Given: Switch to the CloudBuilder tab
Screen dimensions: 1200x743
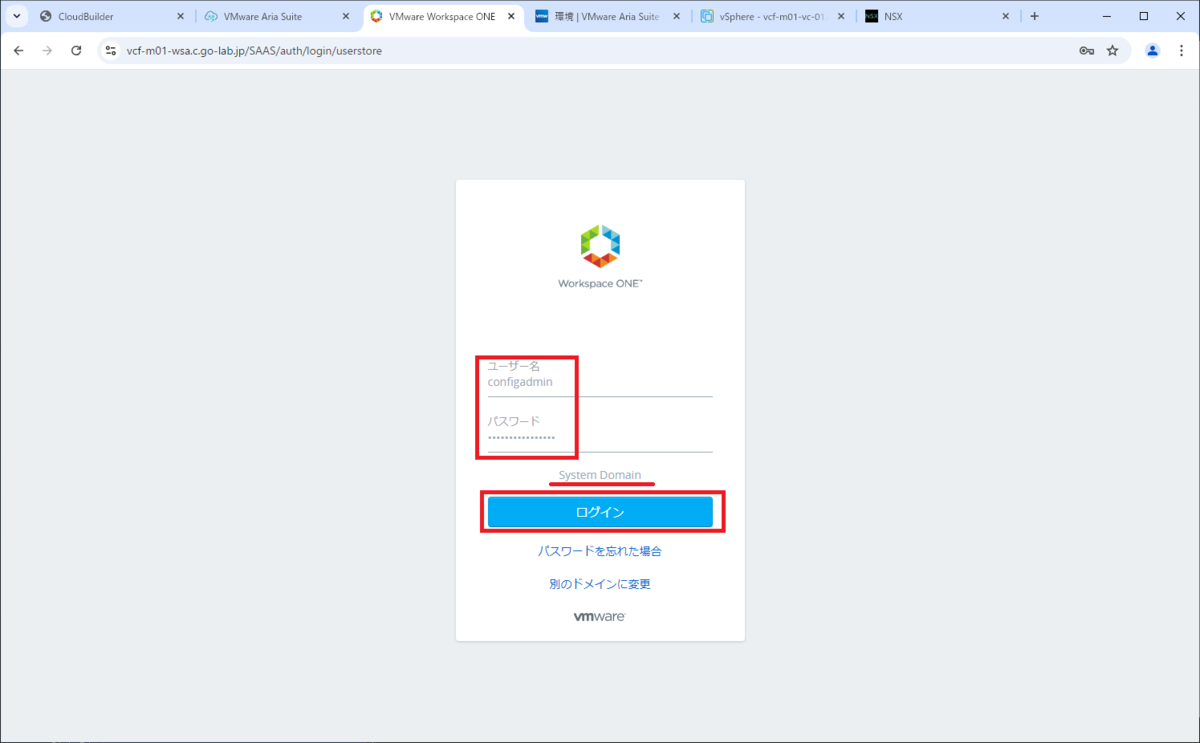Looking at the screenshot, I should click(112, 16).
